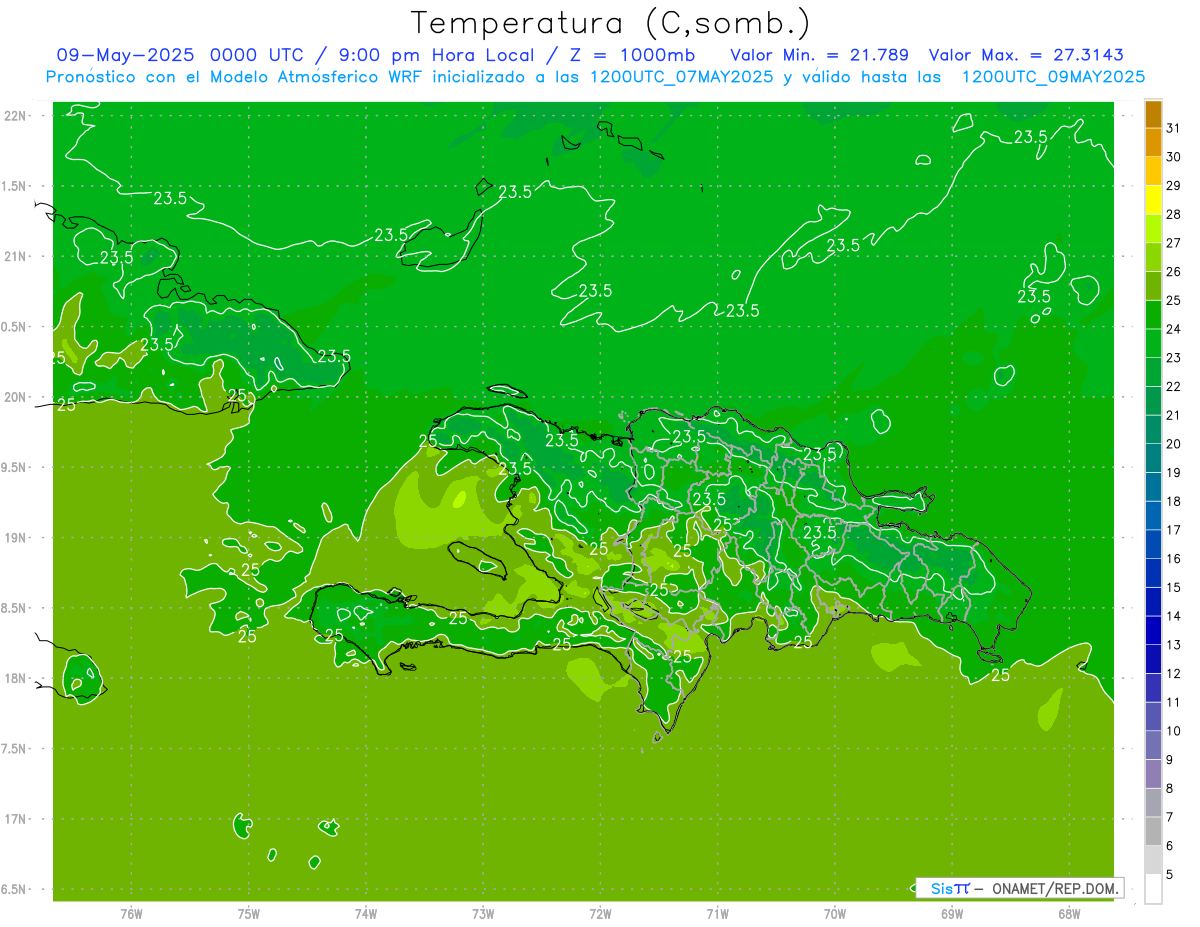Pick the blue color bar segment between 16 and 17
The image size is (1200, 927).
coord(1153,544)
